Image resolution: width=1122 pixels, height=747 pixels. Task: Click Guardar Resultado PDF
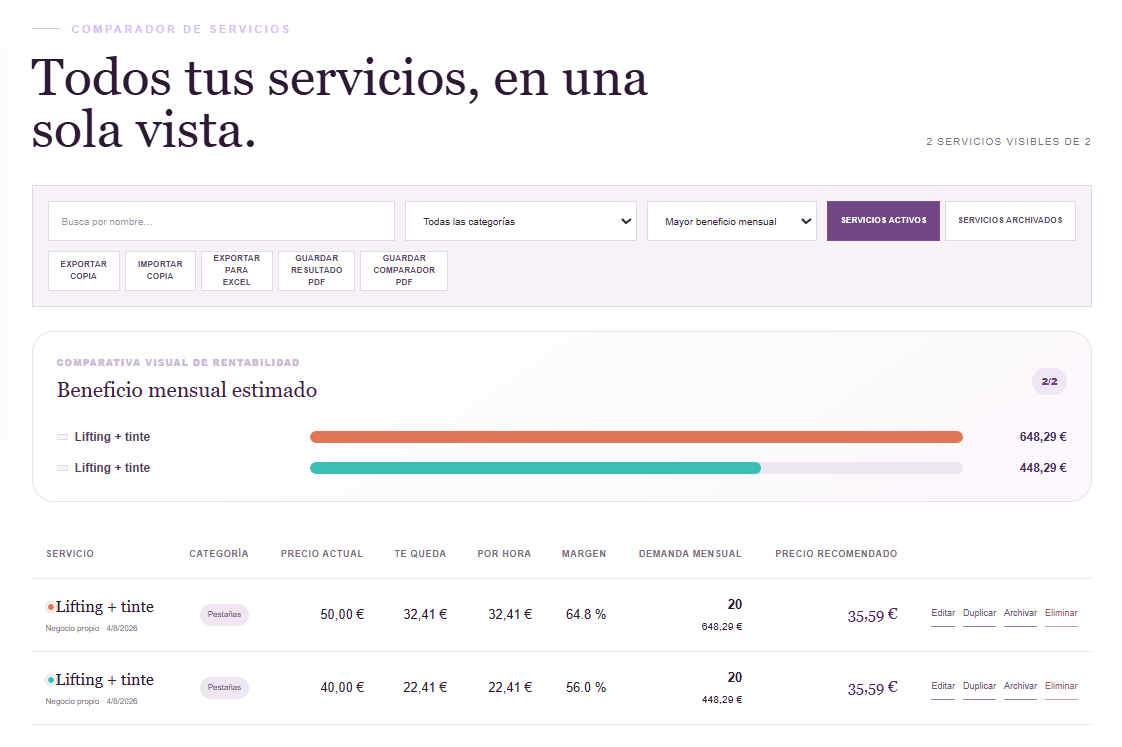pos(316,270)
